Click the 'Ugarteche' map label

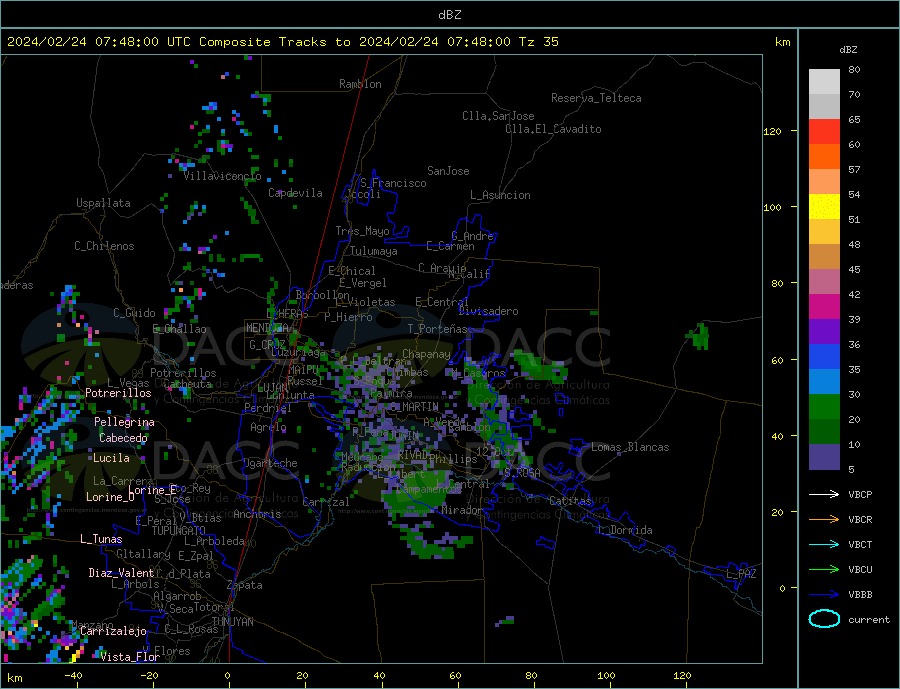[x=270, y=463]
